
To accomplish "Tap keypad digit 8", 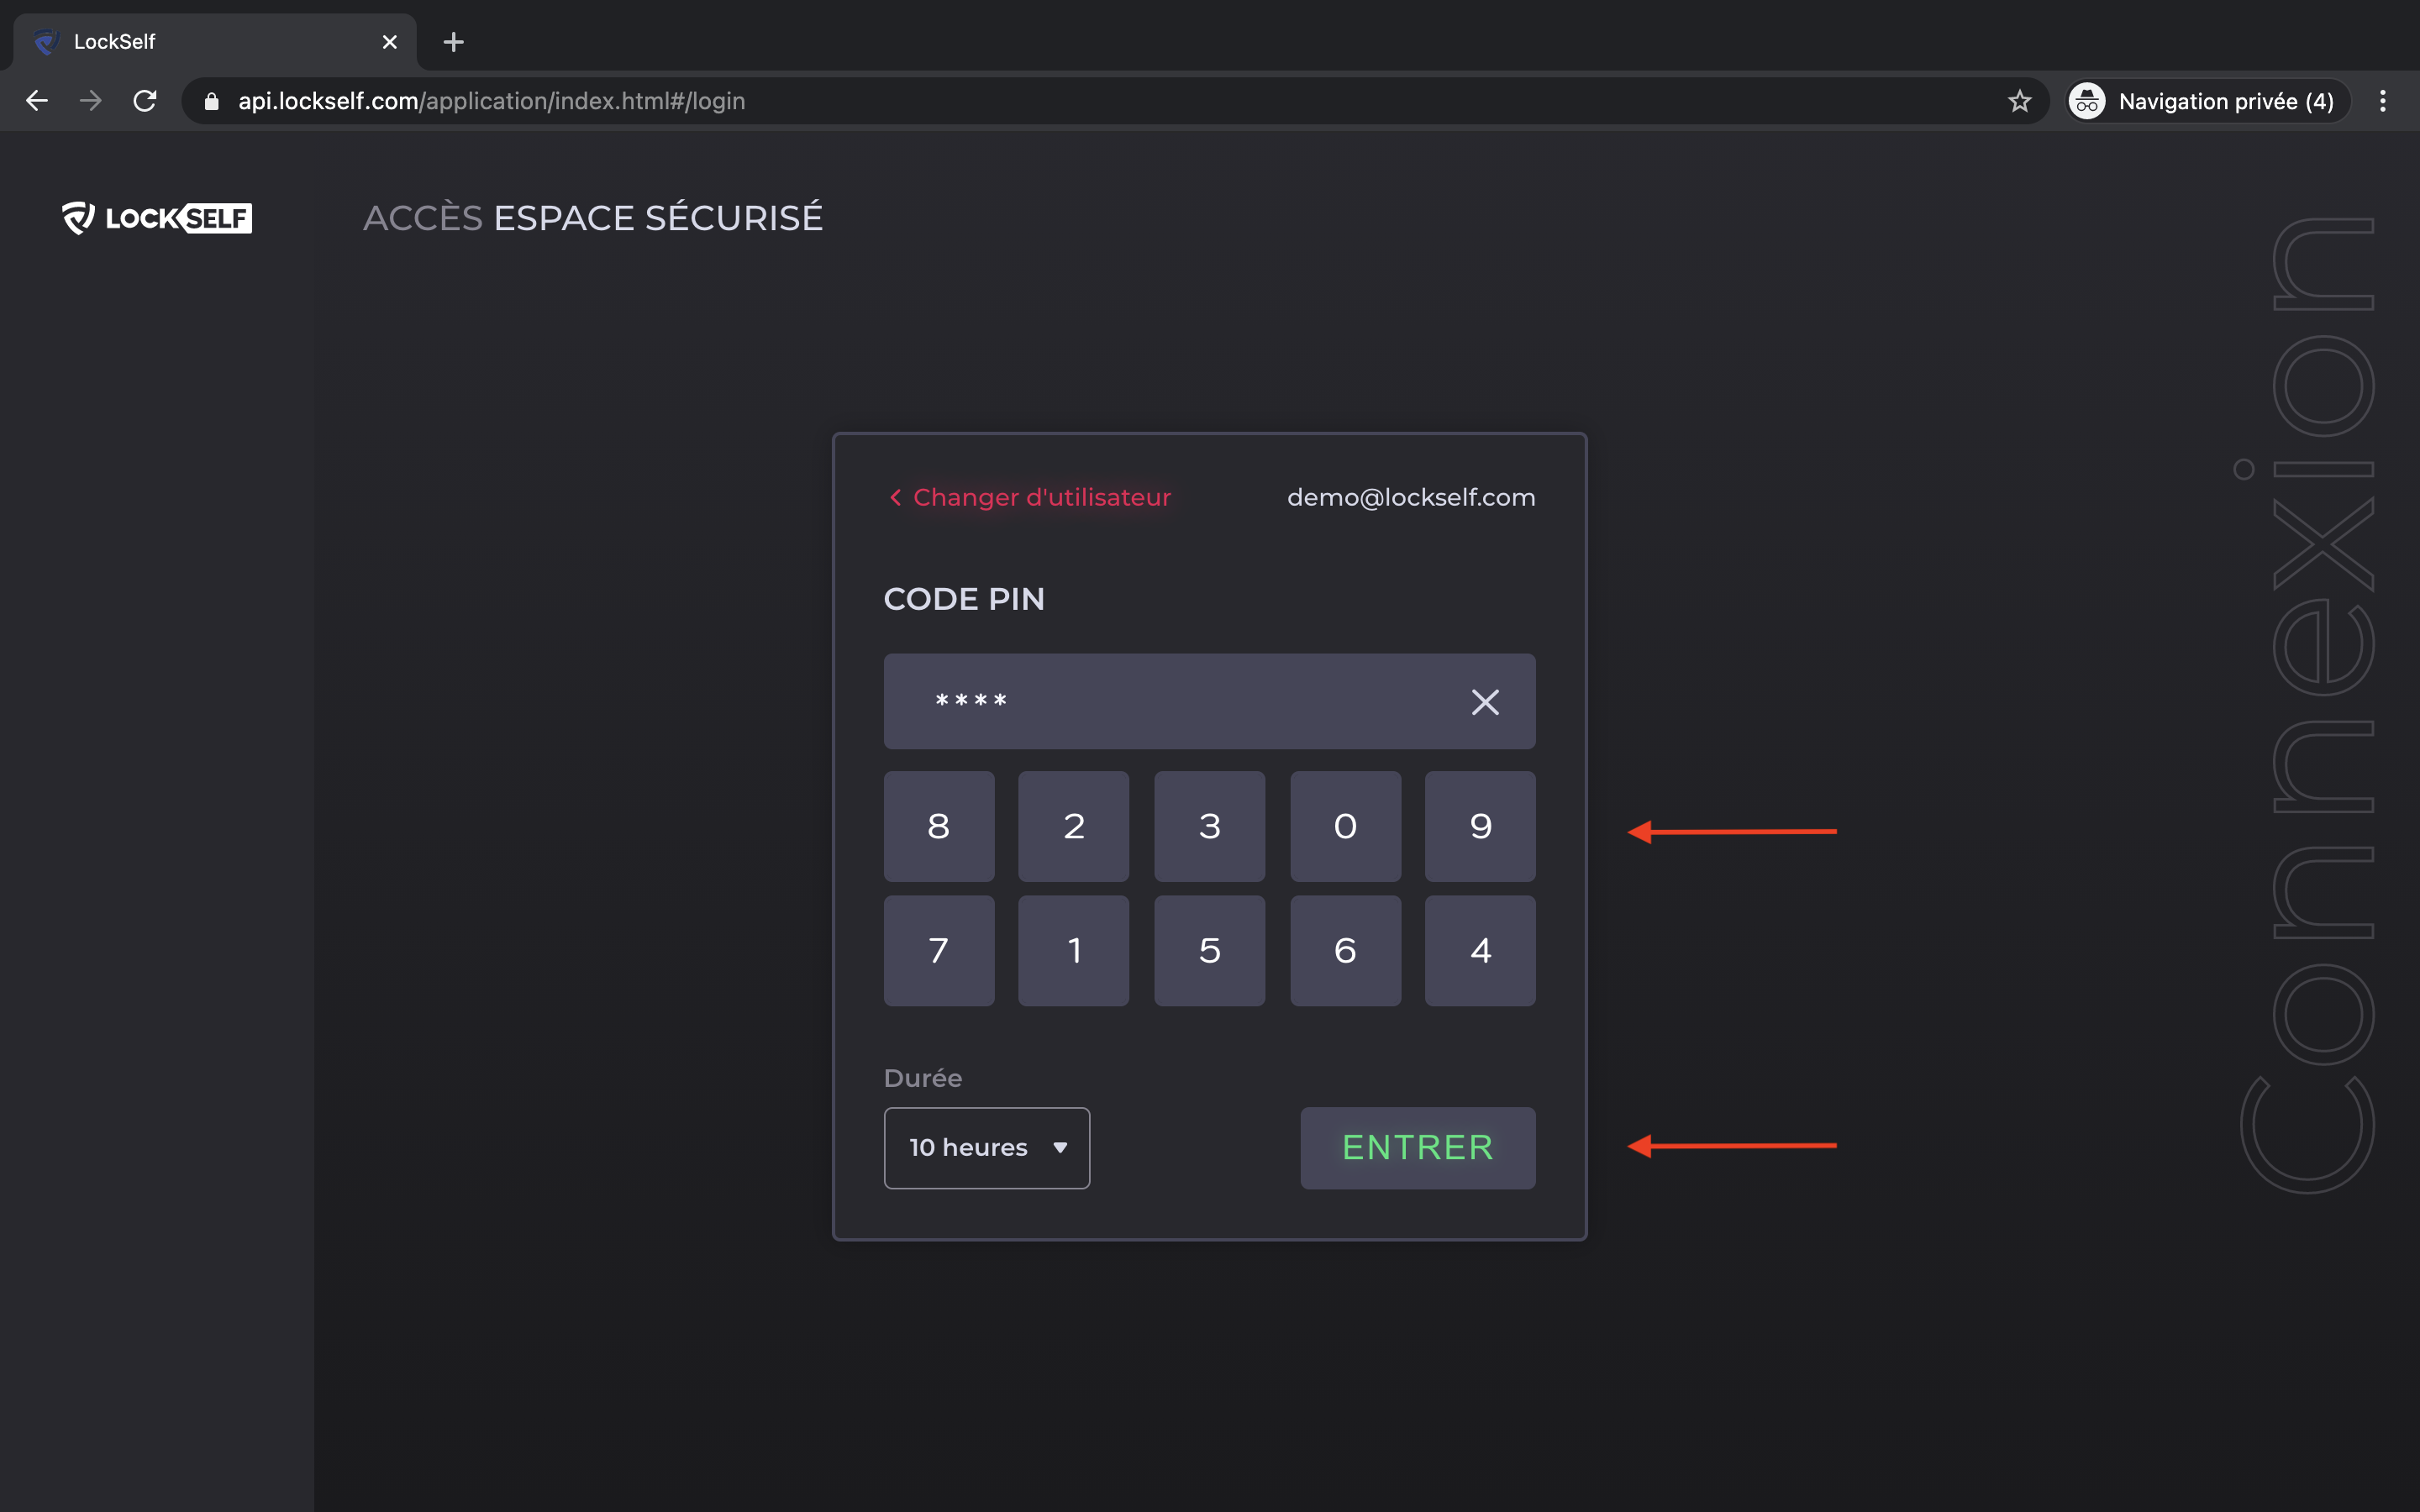I will click(x=938, y=826).
